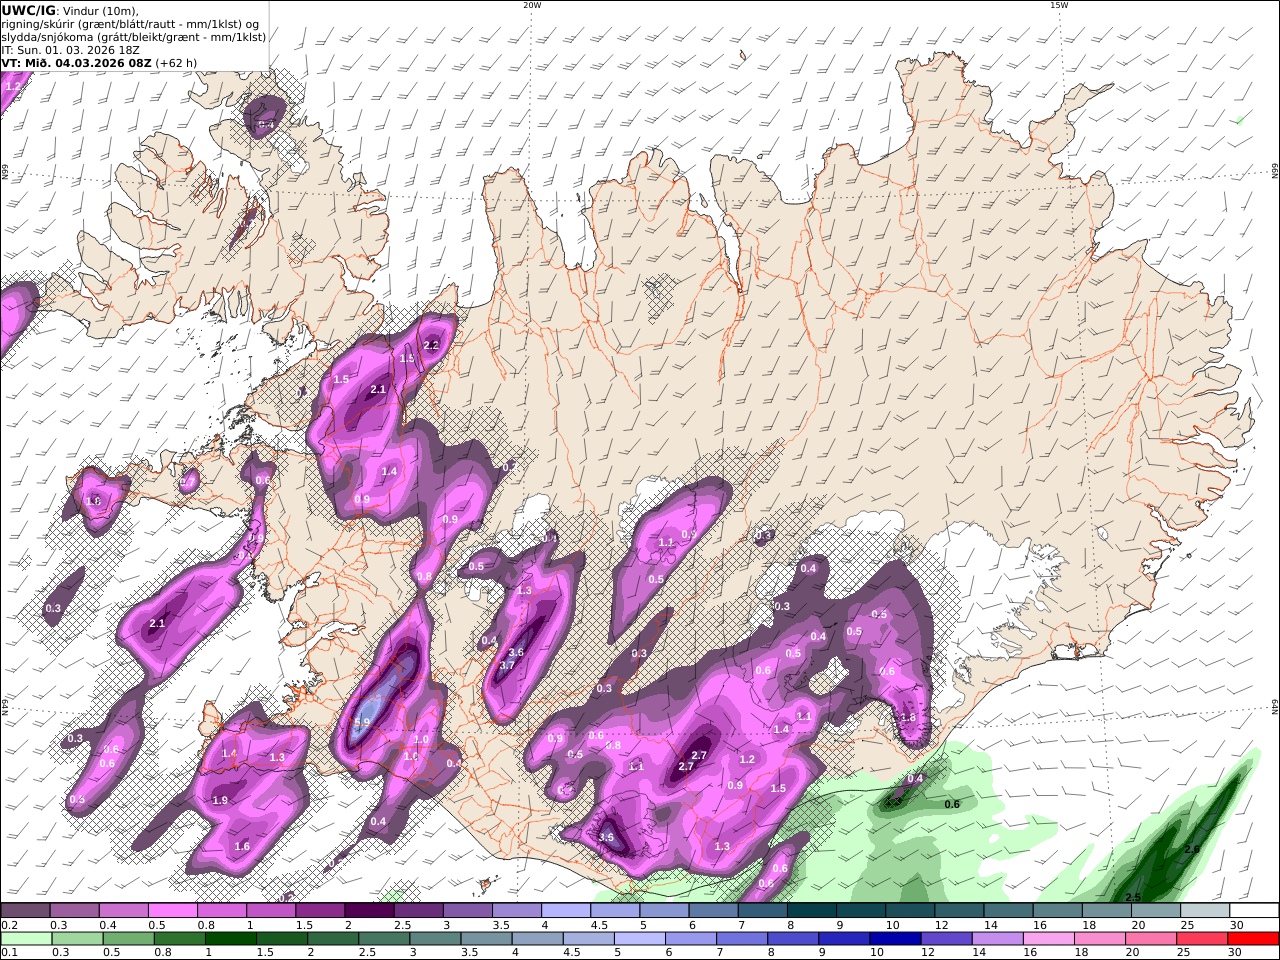
Task: Click the light pink 16–18 swatch in the lower scale
Action: (1049, 938)
